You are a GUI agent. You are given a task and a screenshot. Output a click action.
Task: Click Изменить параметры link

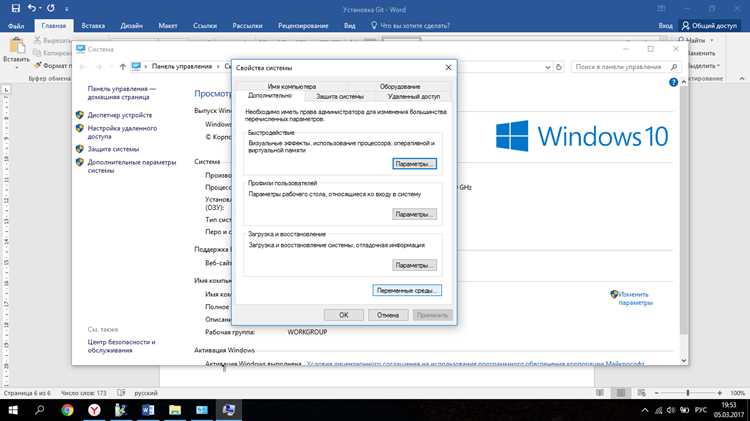point(635,299)
